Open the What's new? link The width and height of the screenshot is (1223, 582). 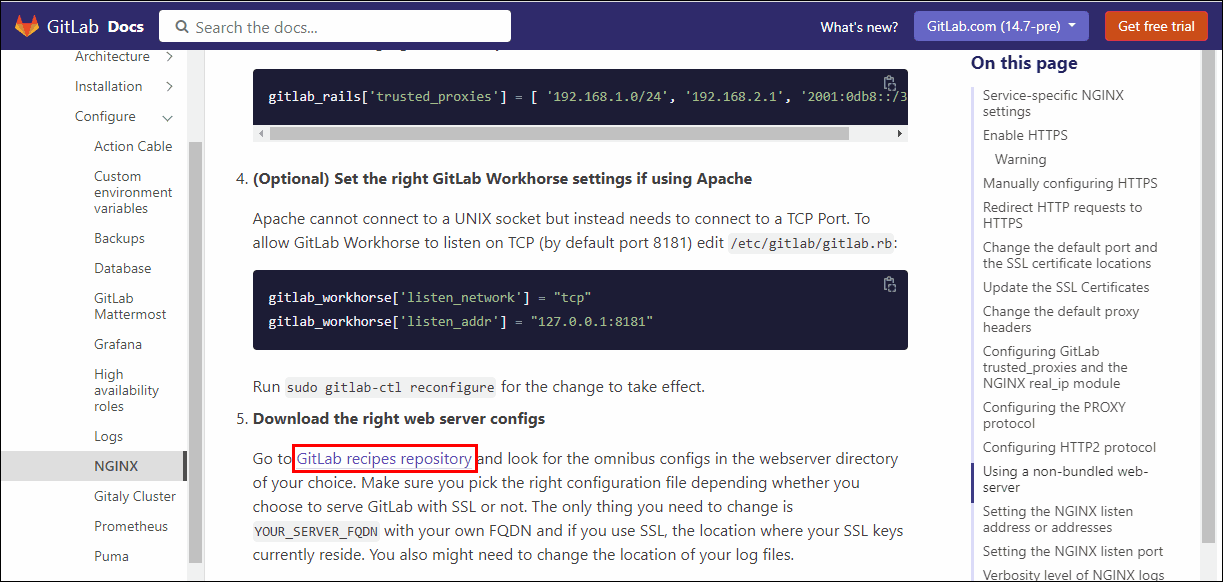[x=859, y=27]
